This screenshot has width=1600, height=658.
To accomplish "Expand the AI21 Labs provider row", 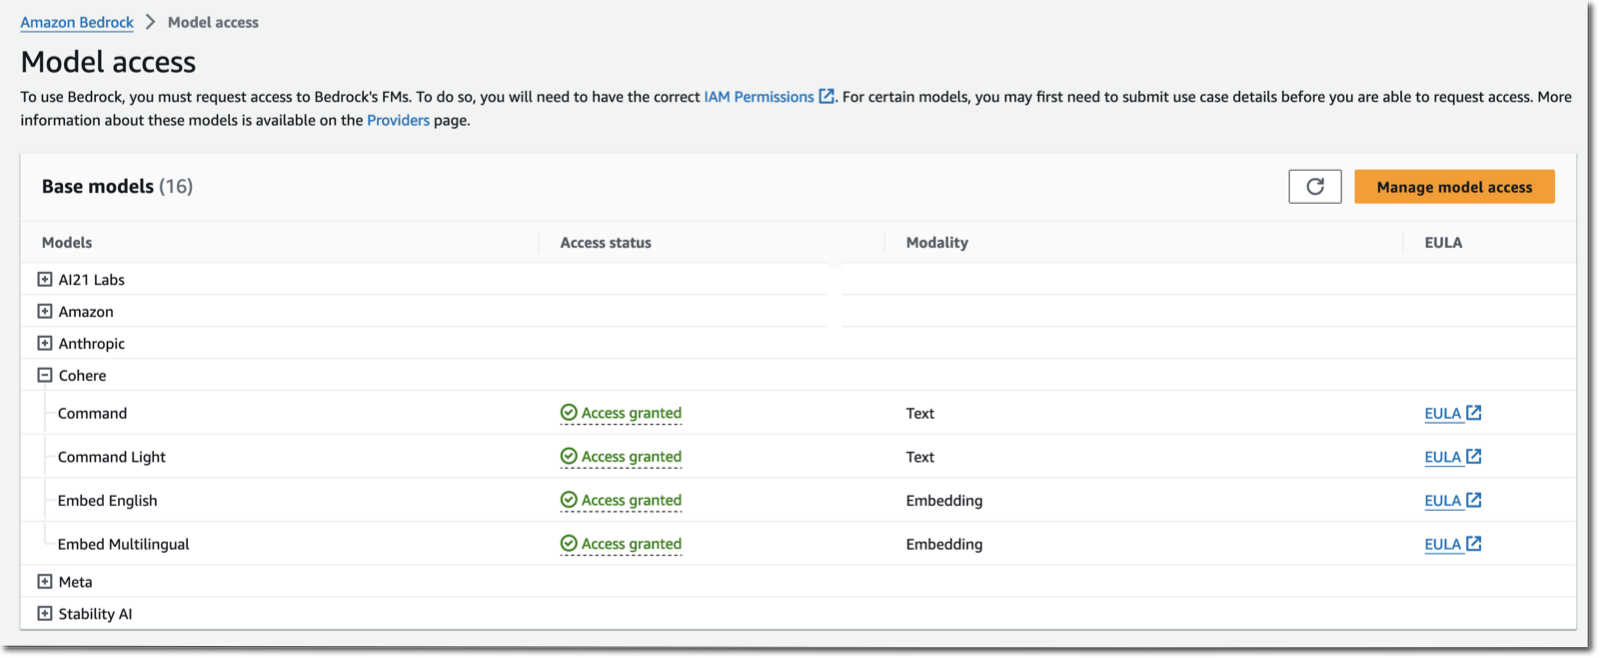I will (x=45, y=280).
